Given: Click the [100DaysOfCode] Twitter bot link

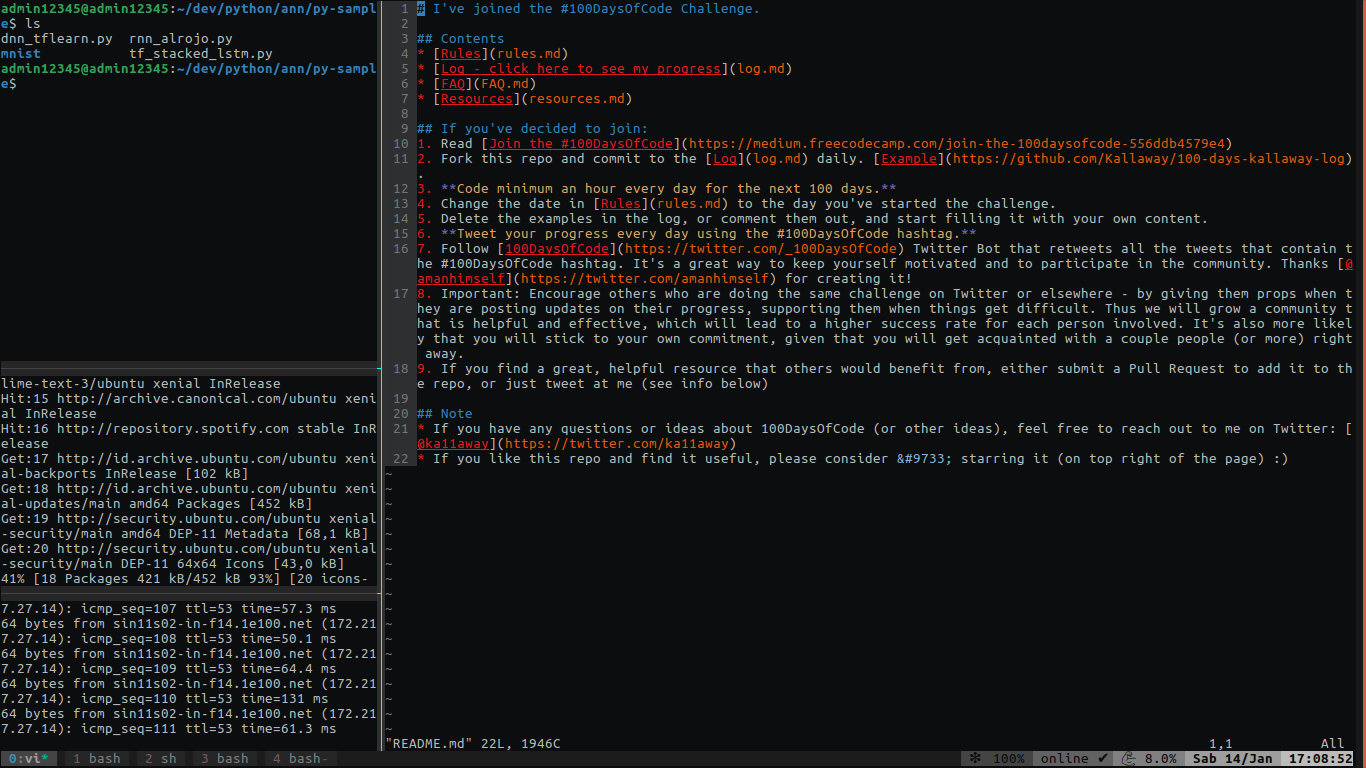Looking at the screenshot, I should point(557,249).
